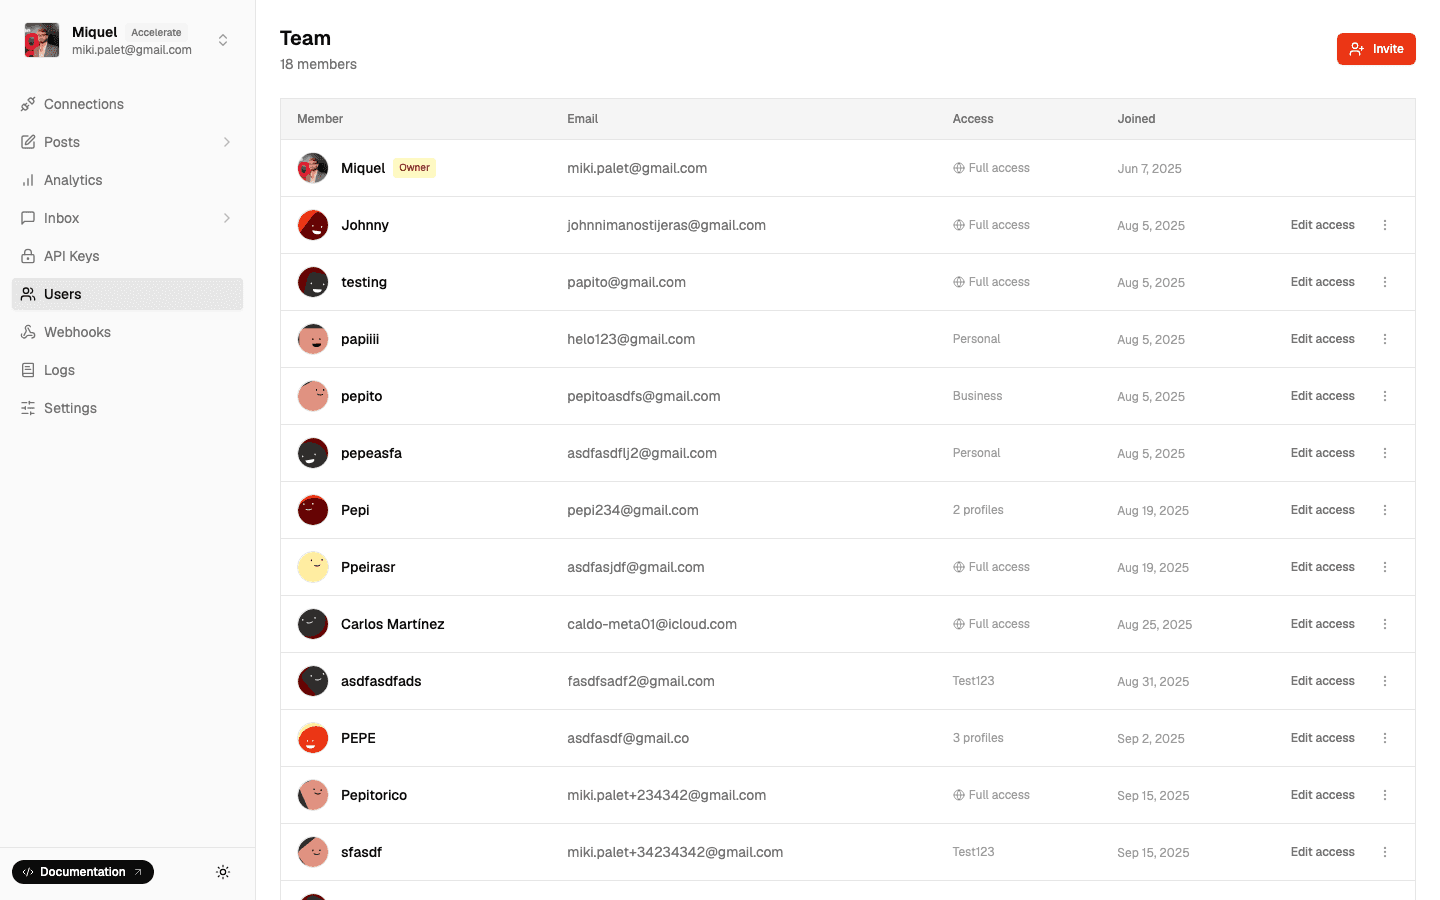Click the Logs document icon
The width and height of the screenshot is (1440, 900).
[x=28, y=370]
